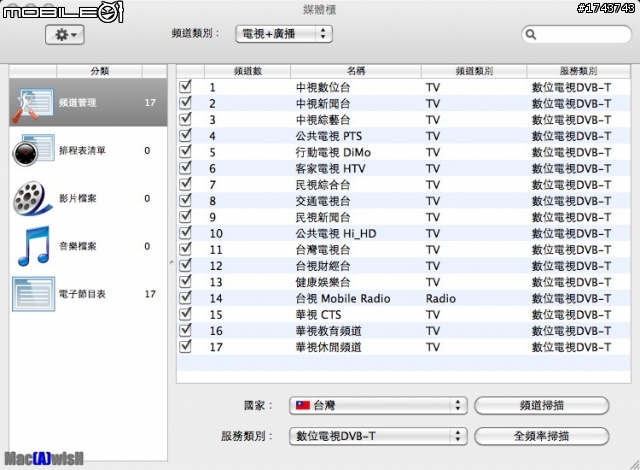Click the 全頻率掃描 button
The height and width of the screenshot is (470, 640).
[x=542, y=436]
